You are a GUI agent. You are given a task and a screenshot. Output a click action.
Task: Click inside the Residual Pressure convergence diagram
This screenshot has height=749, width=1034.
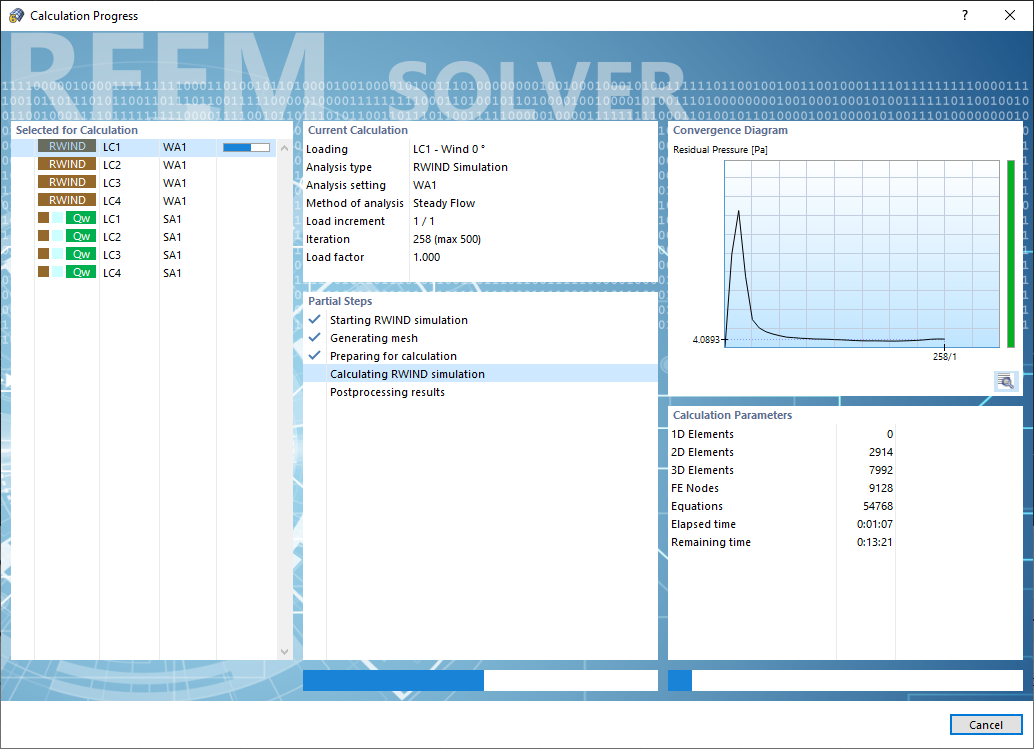point(860,255)
